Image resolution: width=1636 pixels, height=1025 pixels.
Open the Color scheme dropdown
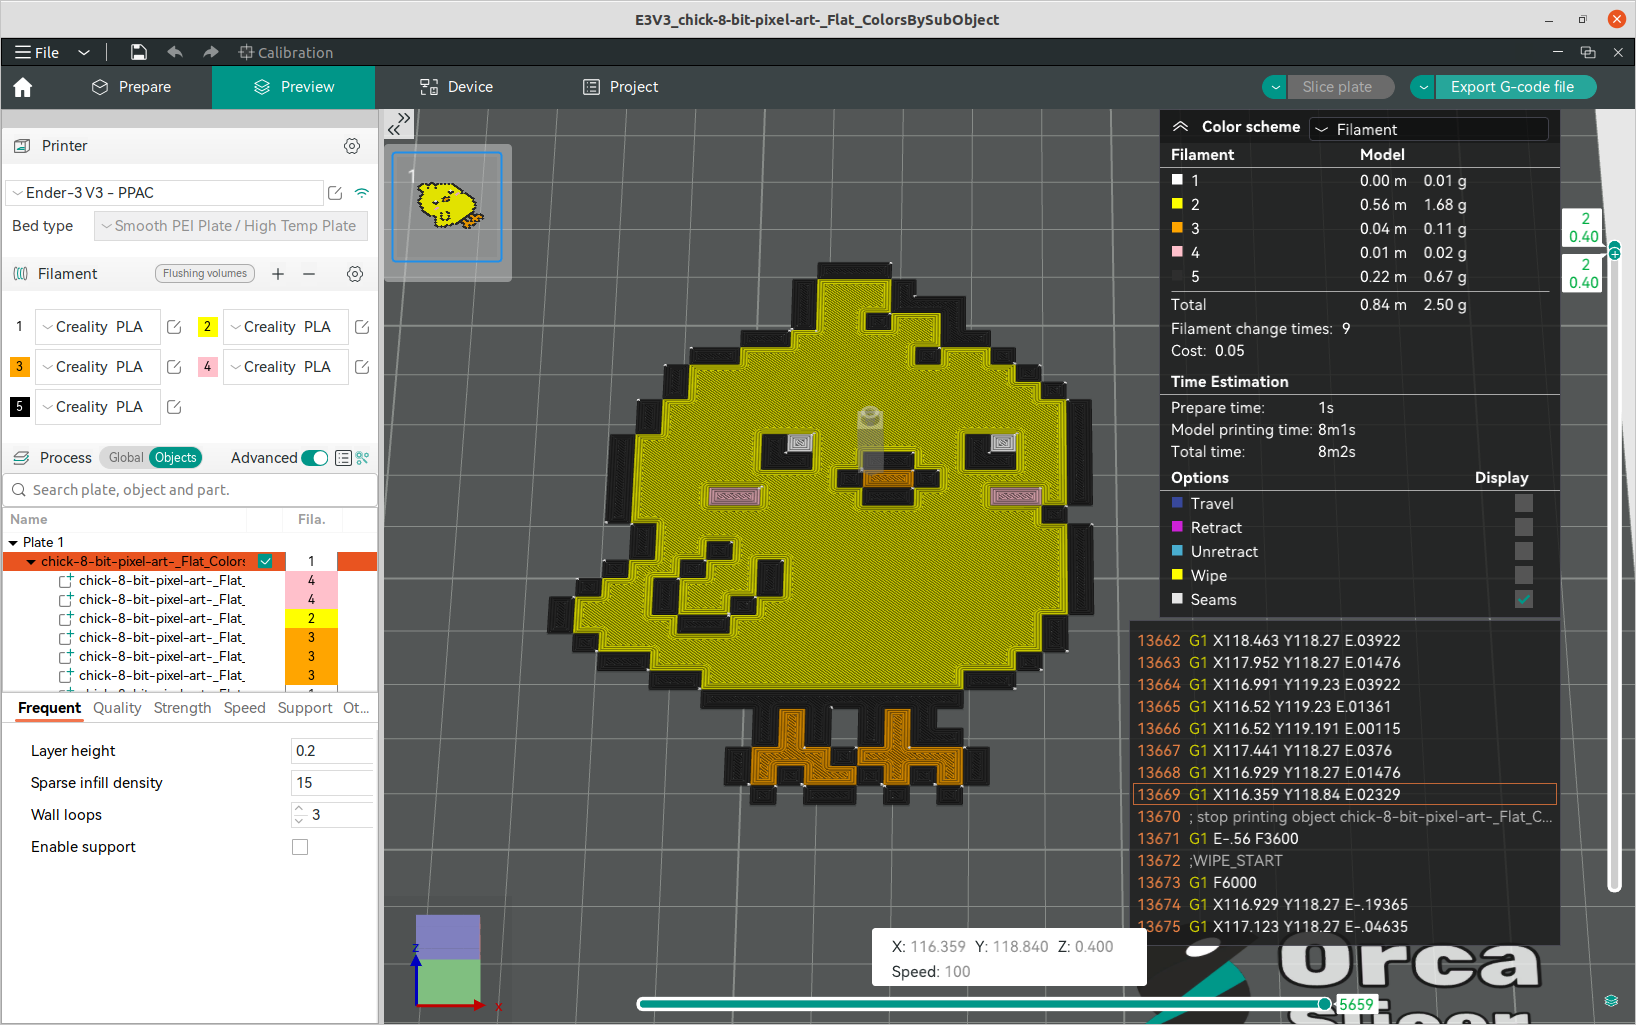pyautogui.click(x=1429, y=129)
